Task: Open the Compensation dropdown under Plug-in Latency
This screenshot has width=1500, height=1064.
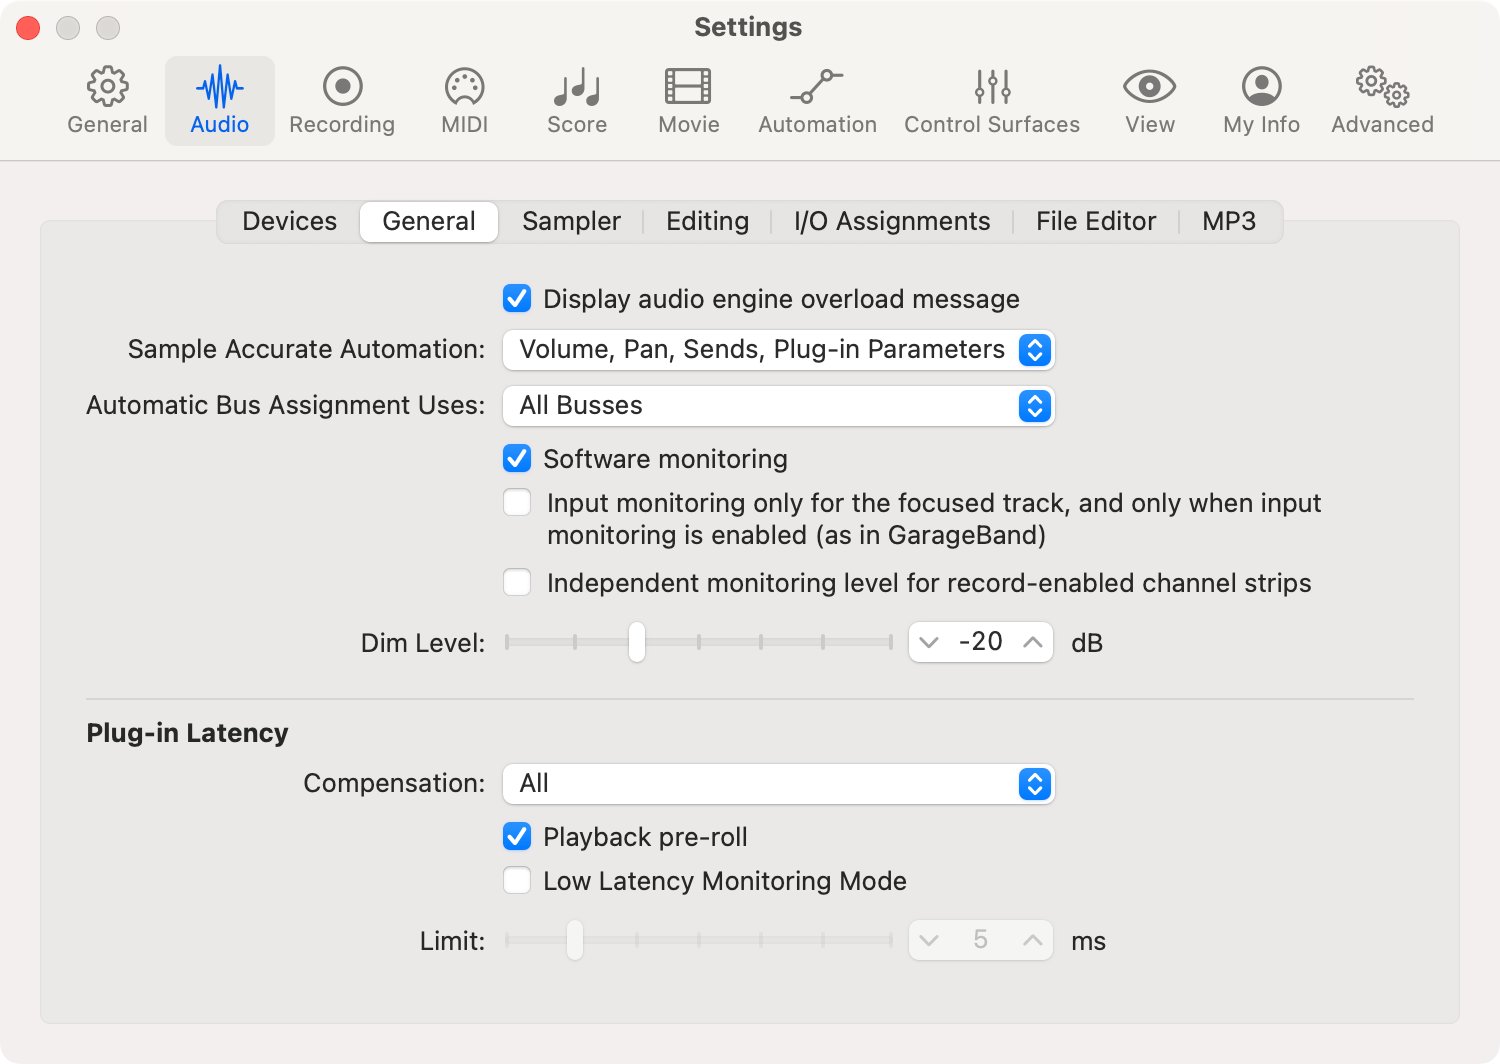Action: click(x=778, y=784)
